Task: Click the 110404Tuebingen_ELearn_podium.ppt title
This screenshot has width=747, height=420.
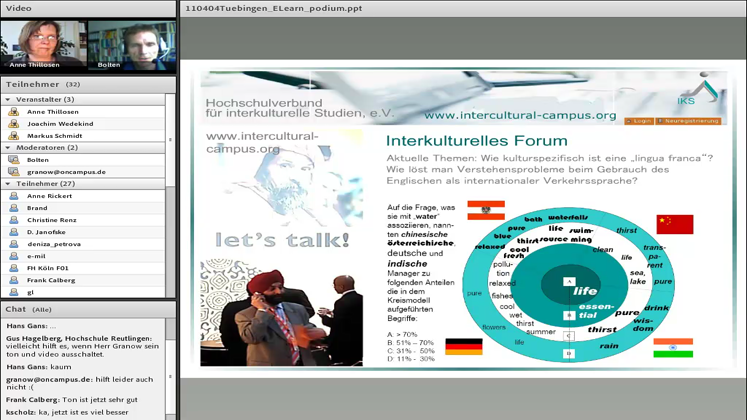Action: tap(273, 9)
